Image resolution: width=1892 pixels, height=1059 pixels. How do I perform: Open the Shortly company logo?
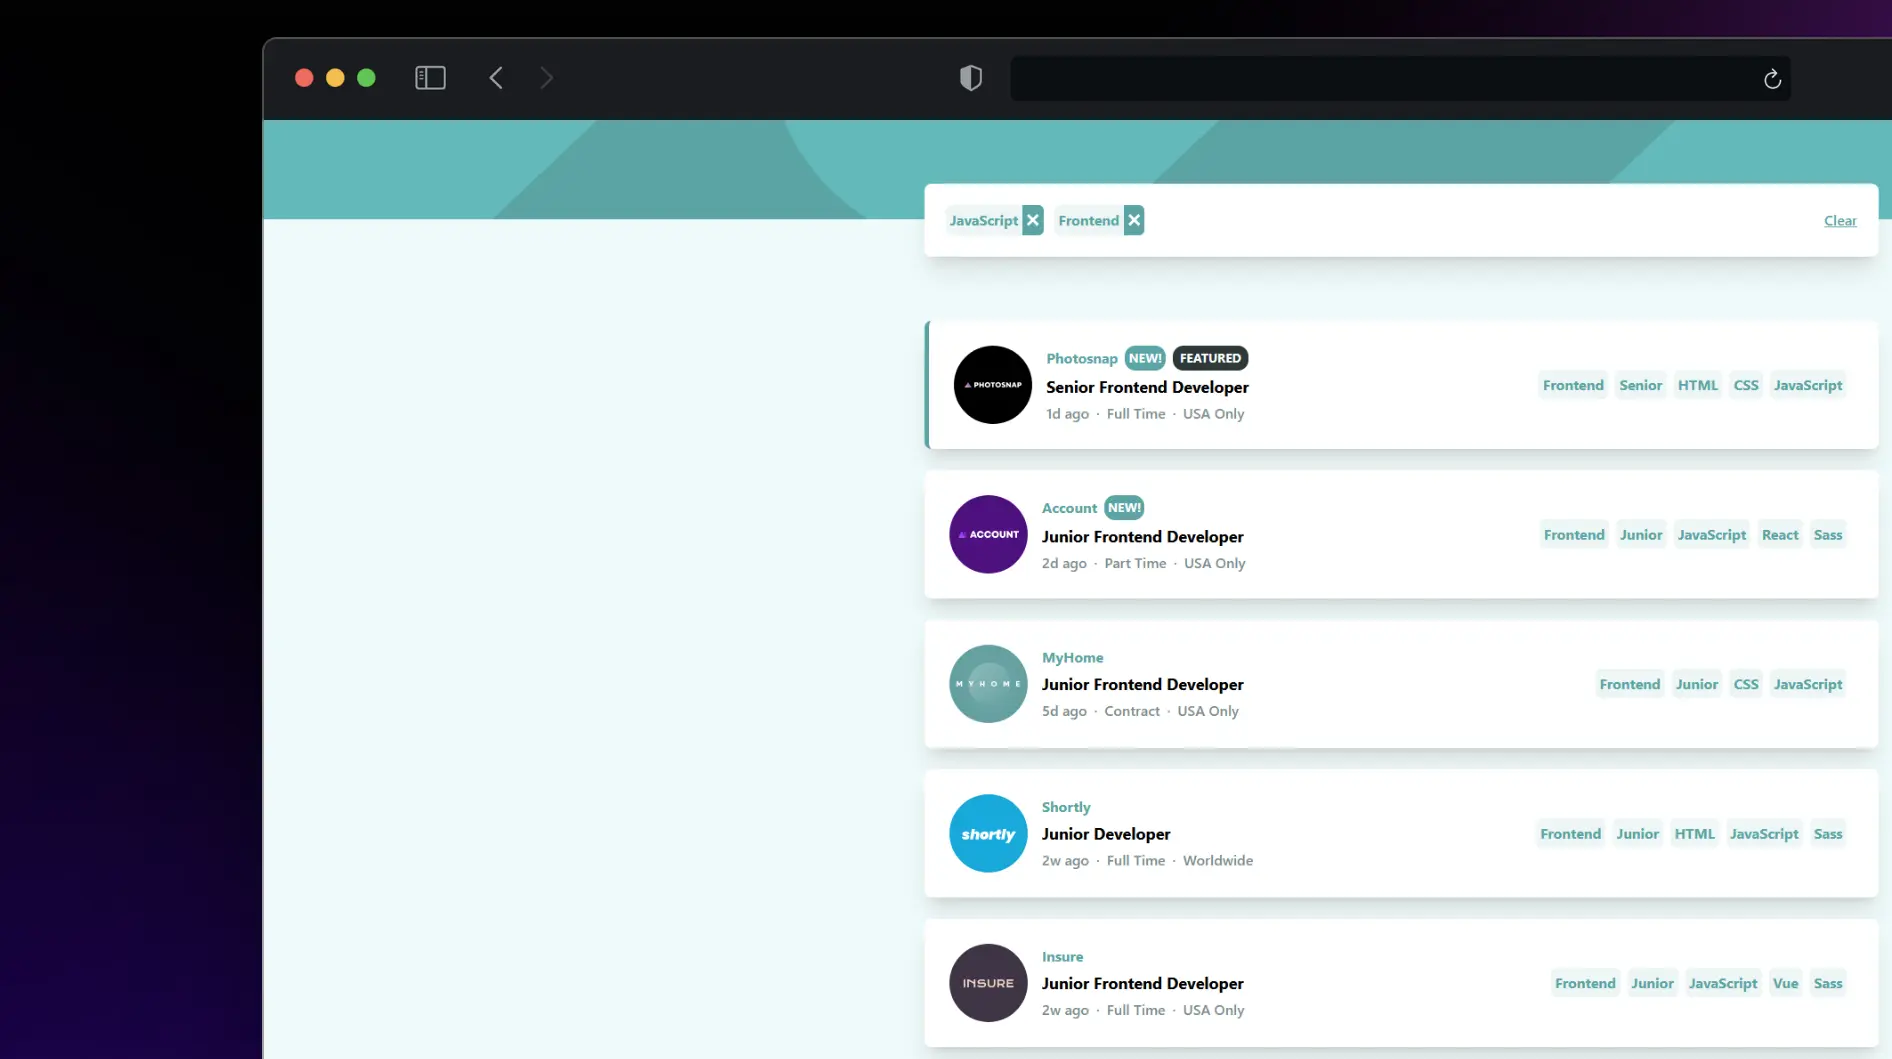point(988,834)
